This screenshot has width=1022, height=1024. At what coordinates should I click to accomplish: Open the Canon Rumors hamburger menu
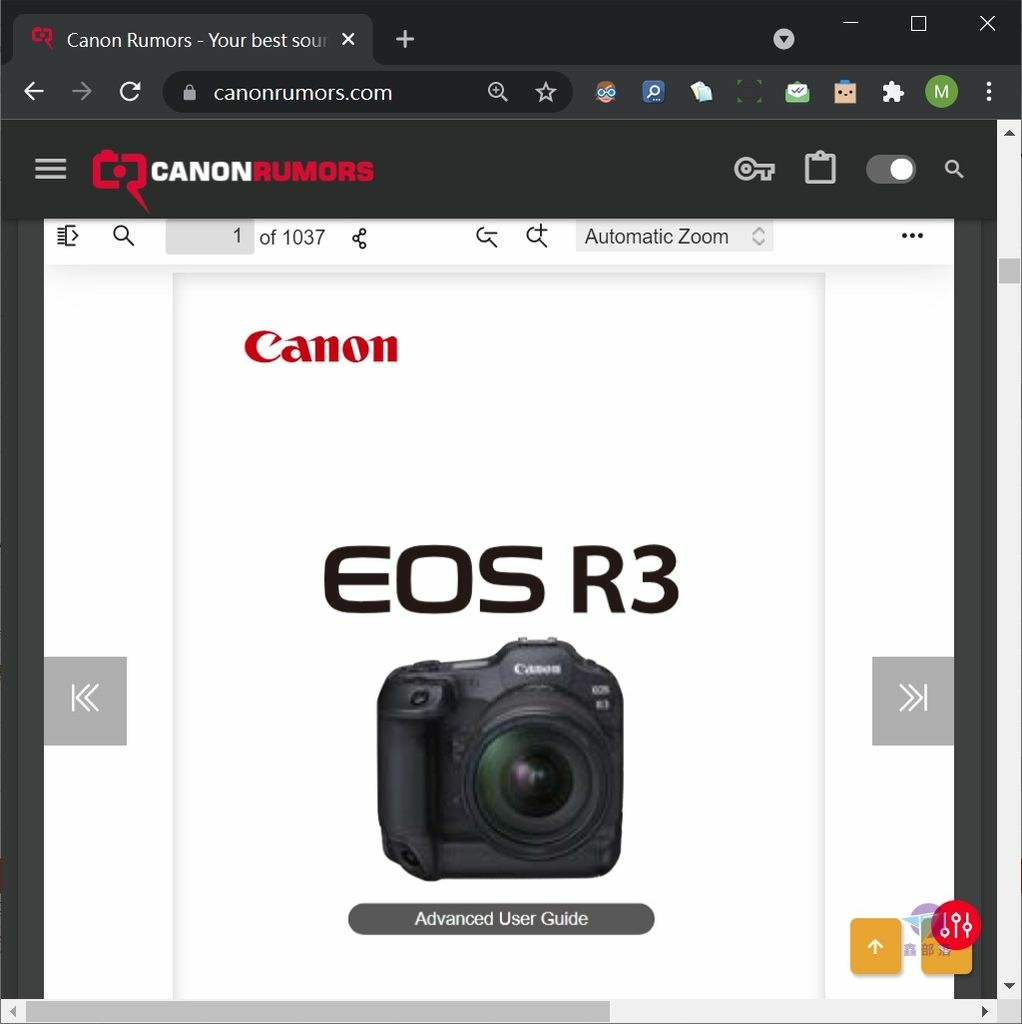click(x=50, y=169)
